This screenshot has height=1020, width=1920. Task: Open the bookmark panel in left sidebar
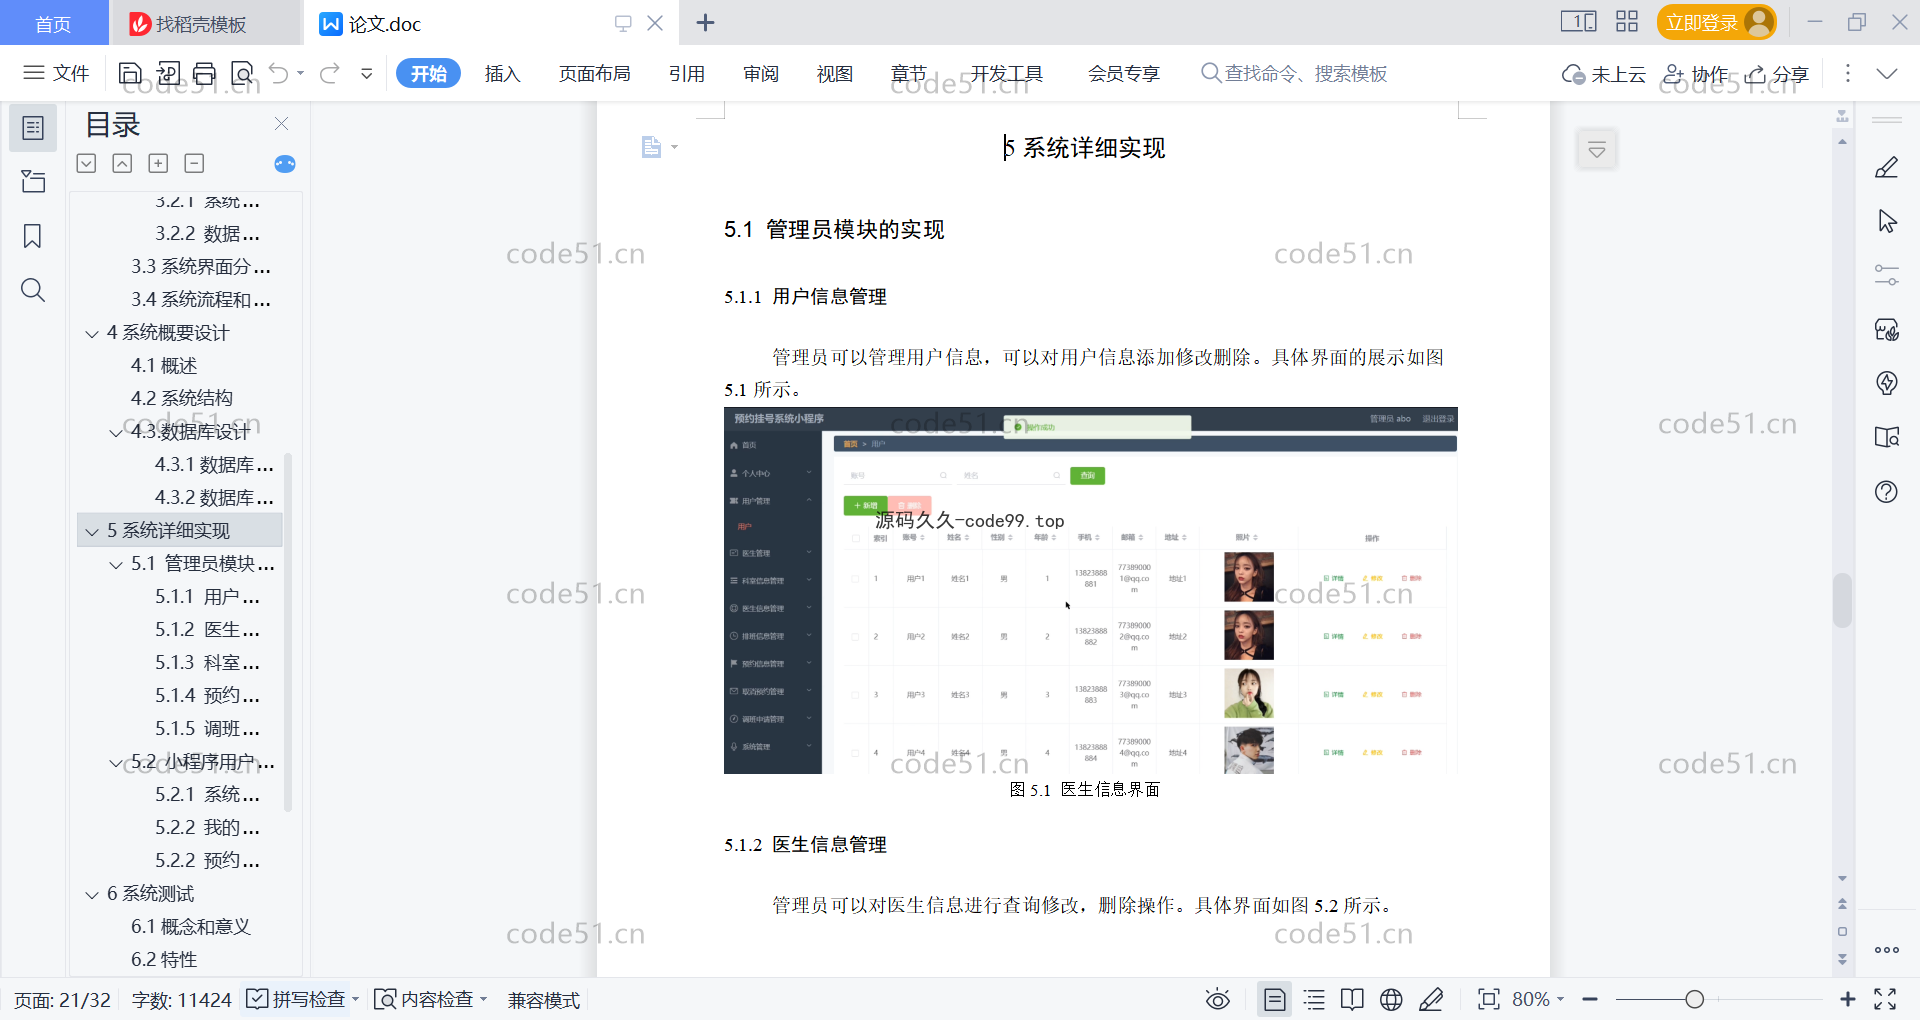[33, 236]
